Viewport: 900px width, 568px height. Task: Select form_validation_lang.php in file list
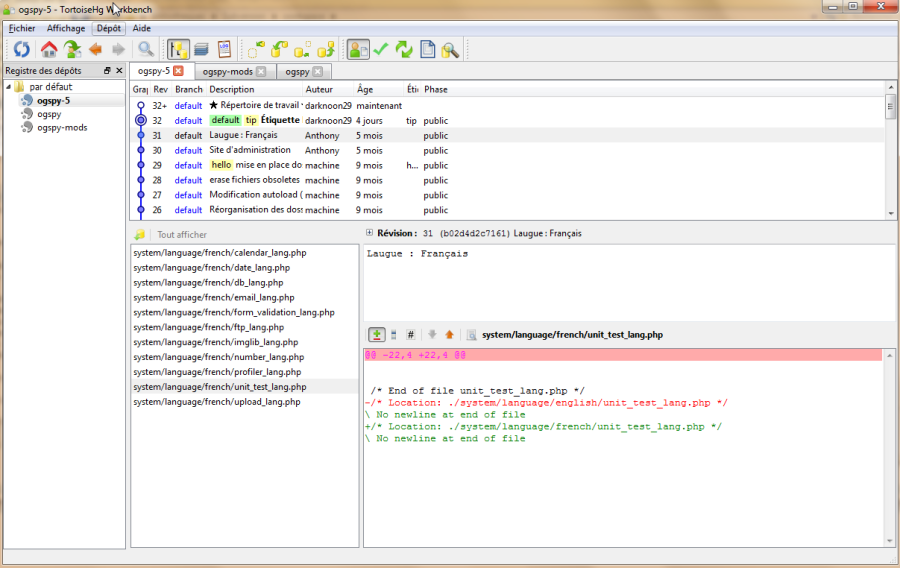point(245,312)
